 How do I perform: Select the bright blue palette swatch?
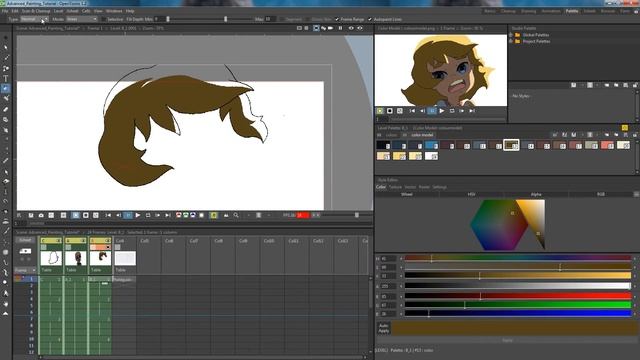click(431, 145)
